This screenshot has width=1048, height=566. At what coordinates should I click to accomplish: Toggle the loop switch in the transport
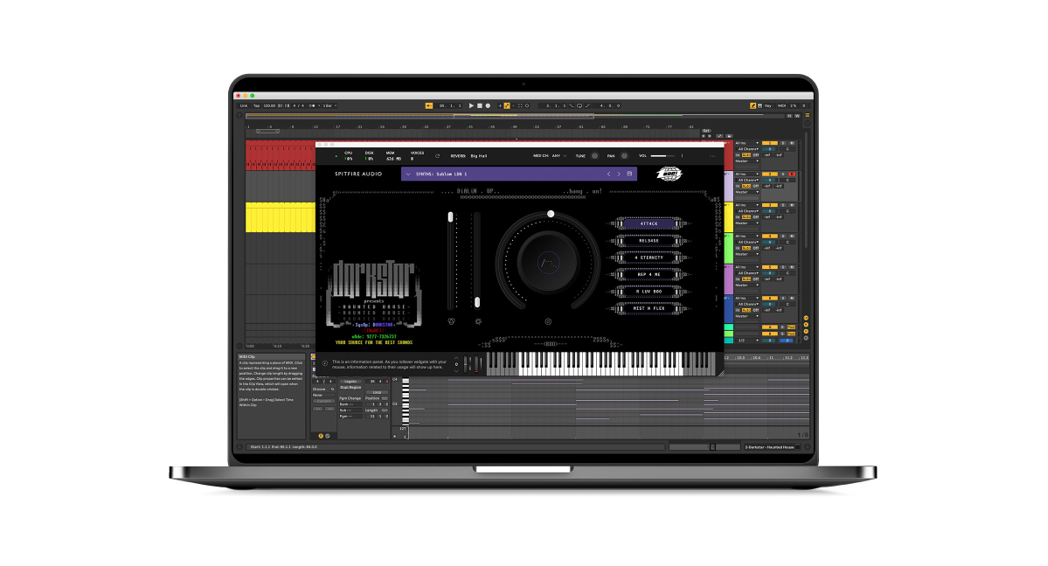pyautogui.click(x=579, y=106)
